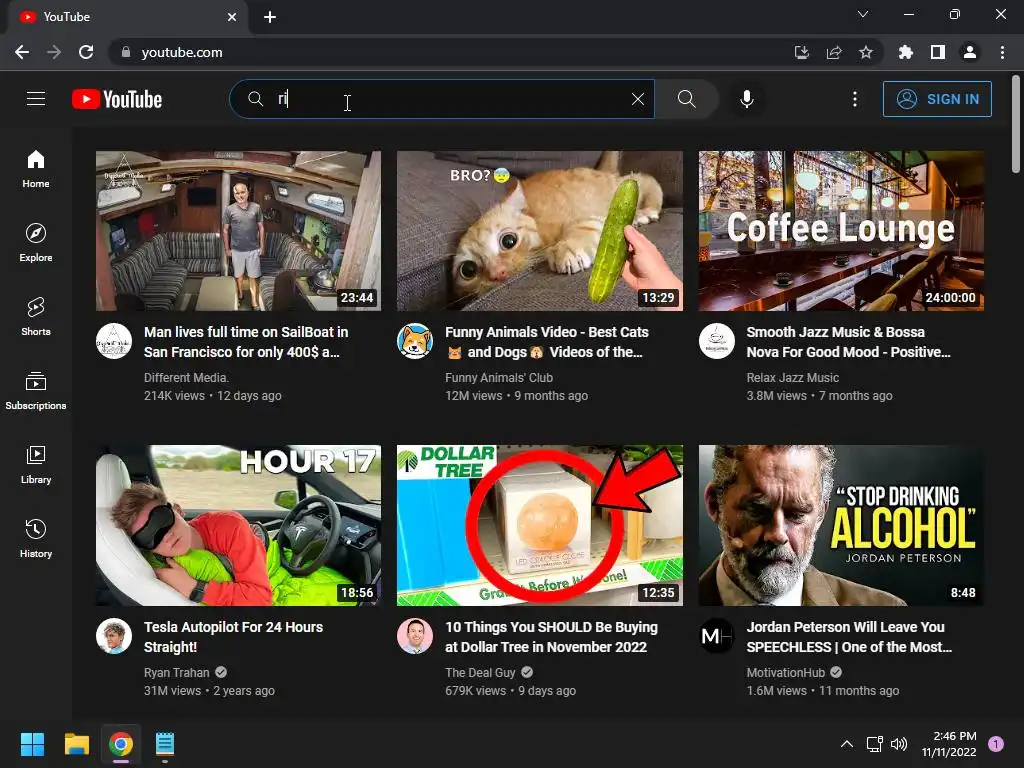Open the Coffee Lounge thumbnail
The height and width of the screenshot is (768, 1024).
coord(841,231)
